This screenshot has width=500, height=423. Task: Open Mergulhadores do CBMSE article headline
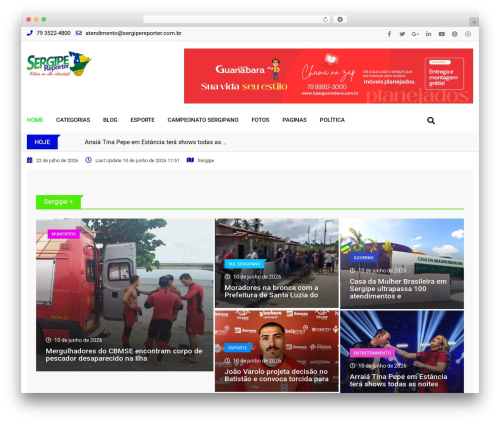tap(124, 355)
